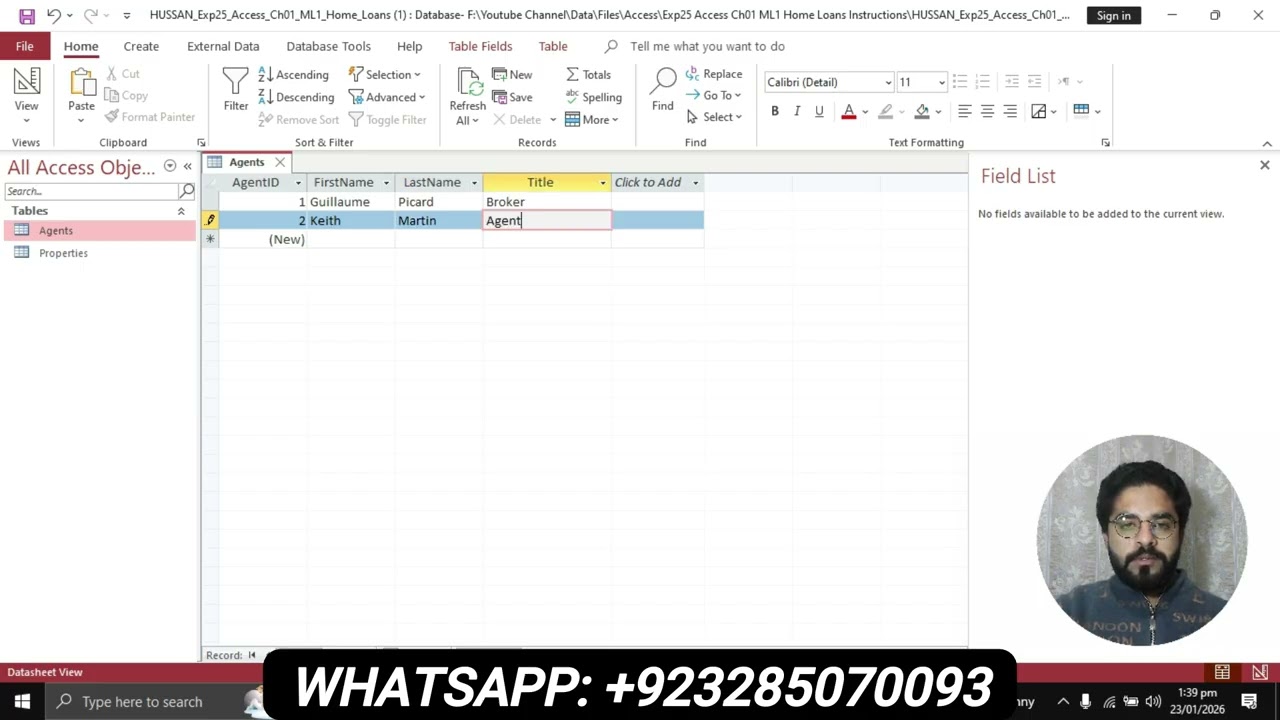
Task: Click the Cut scissors command
Action: (x=124, y=74)
